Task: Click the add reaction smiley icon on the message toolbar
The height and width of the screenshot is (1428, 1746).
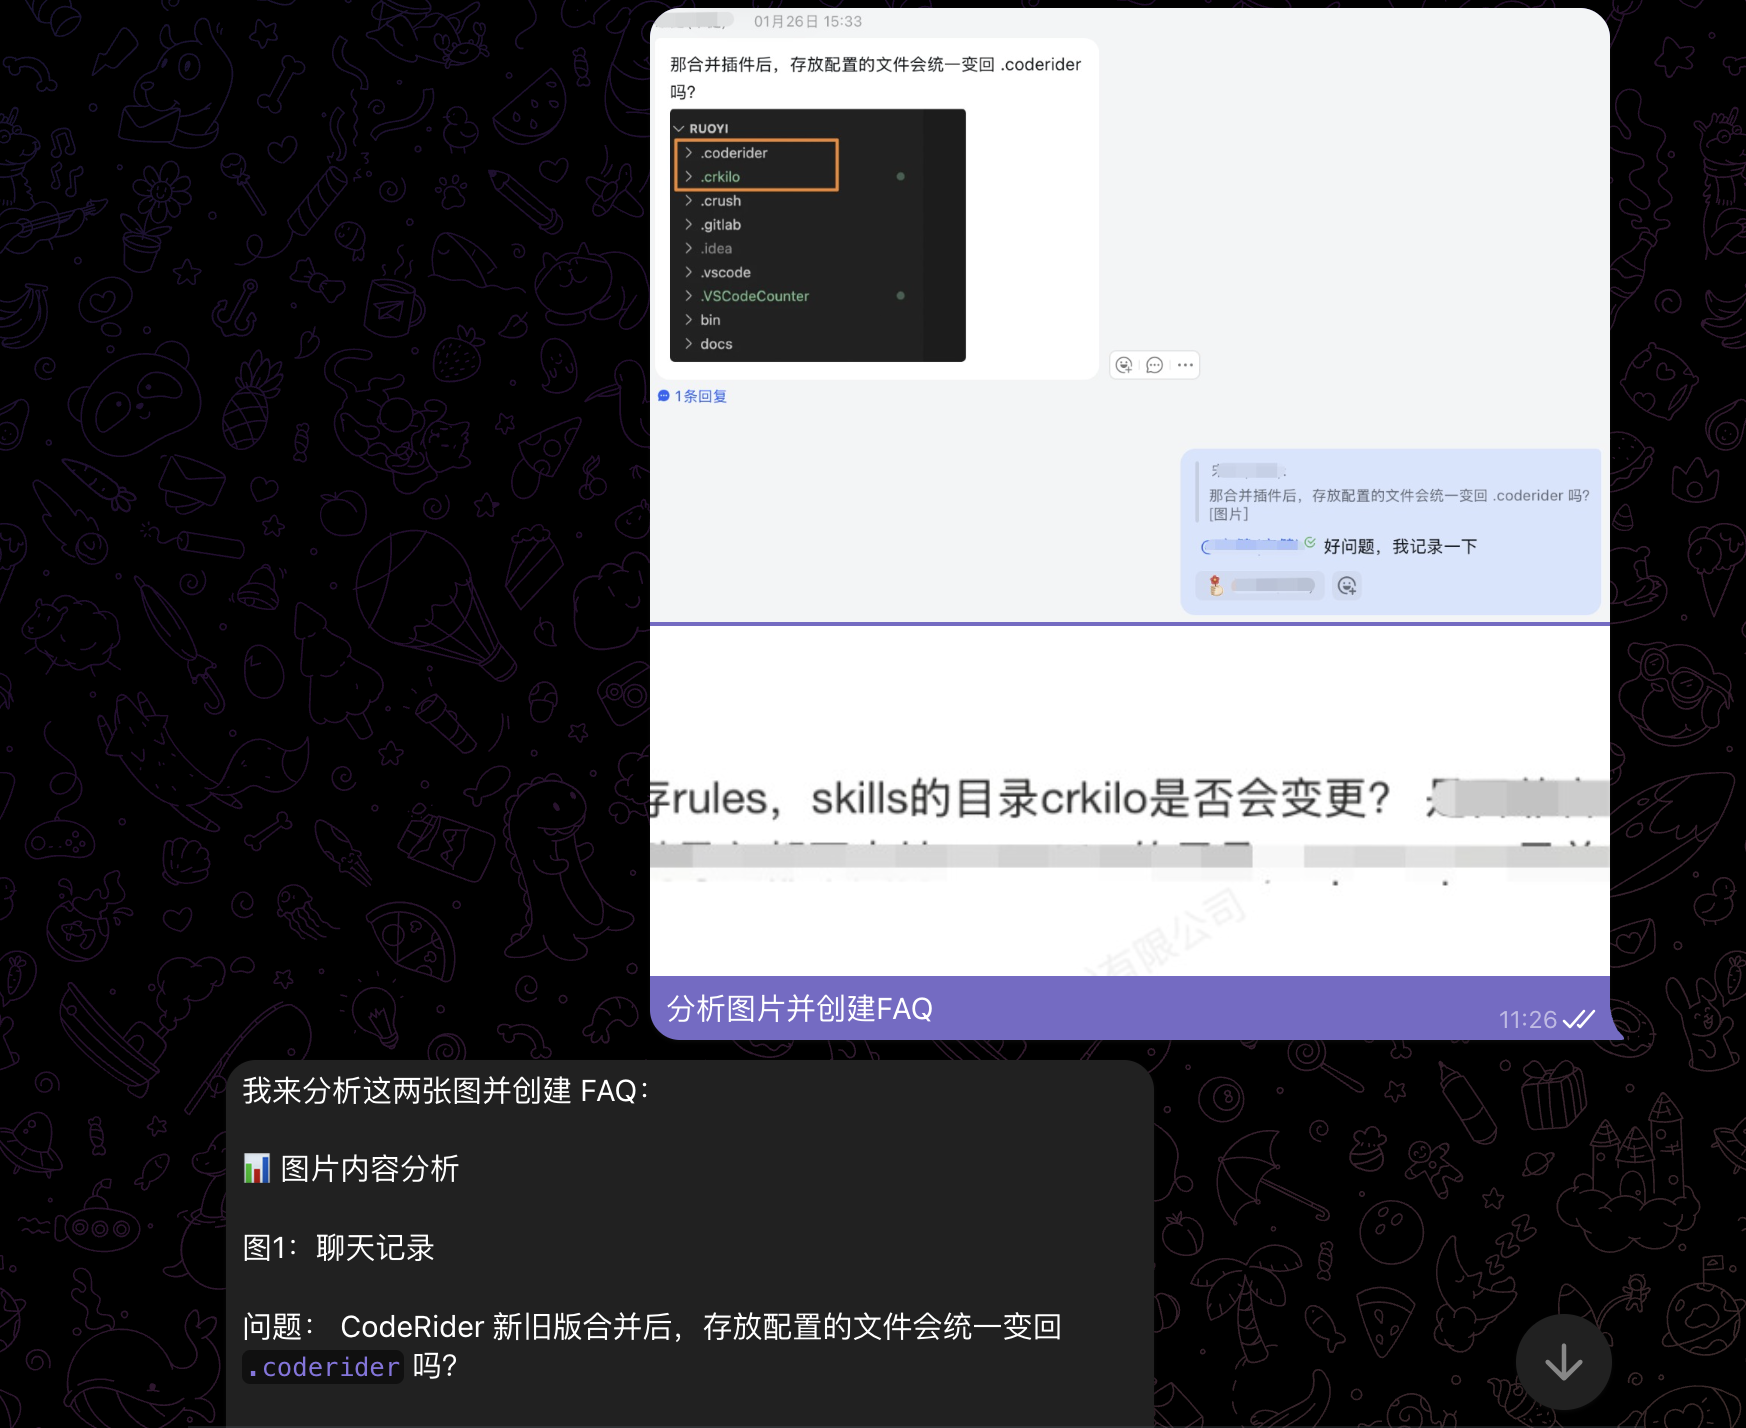Action: tap(1125, 365)
